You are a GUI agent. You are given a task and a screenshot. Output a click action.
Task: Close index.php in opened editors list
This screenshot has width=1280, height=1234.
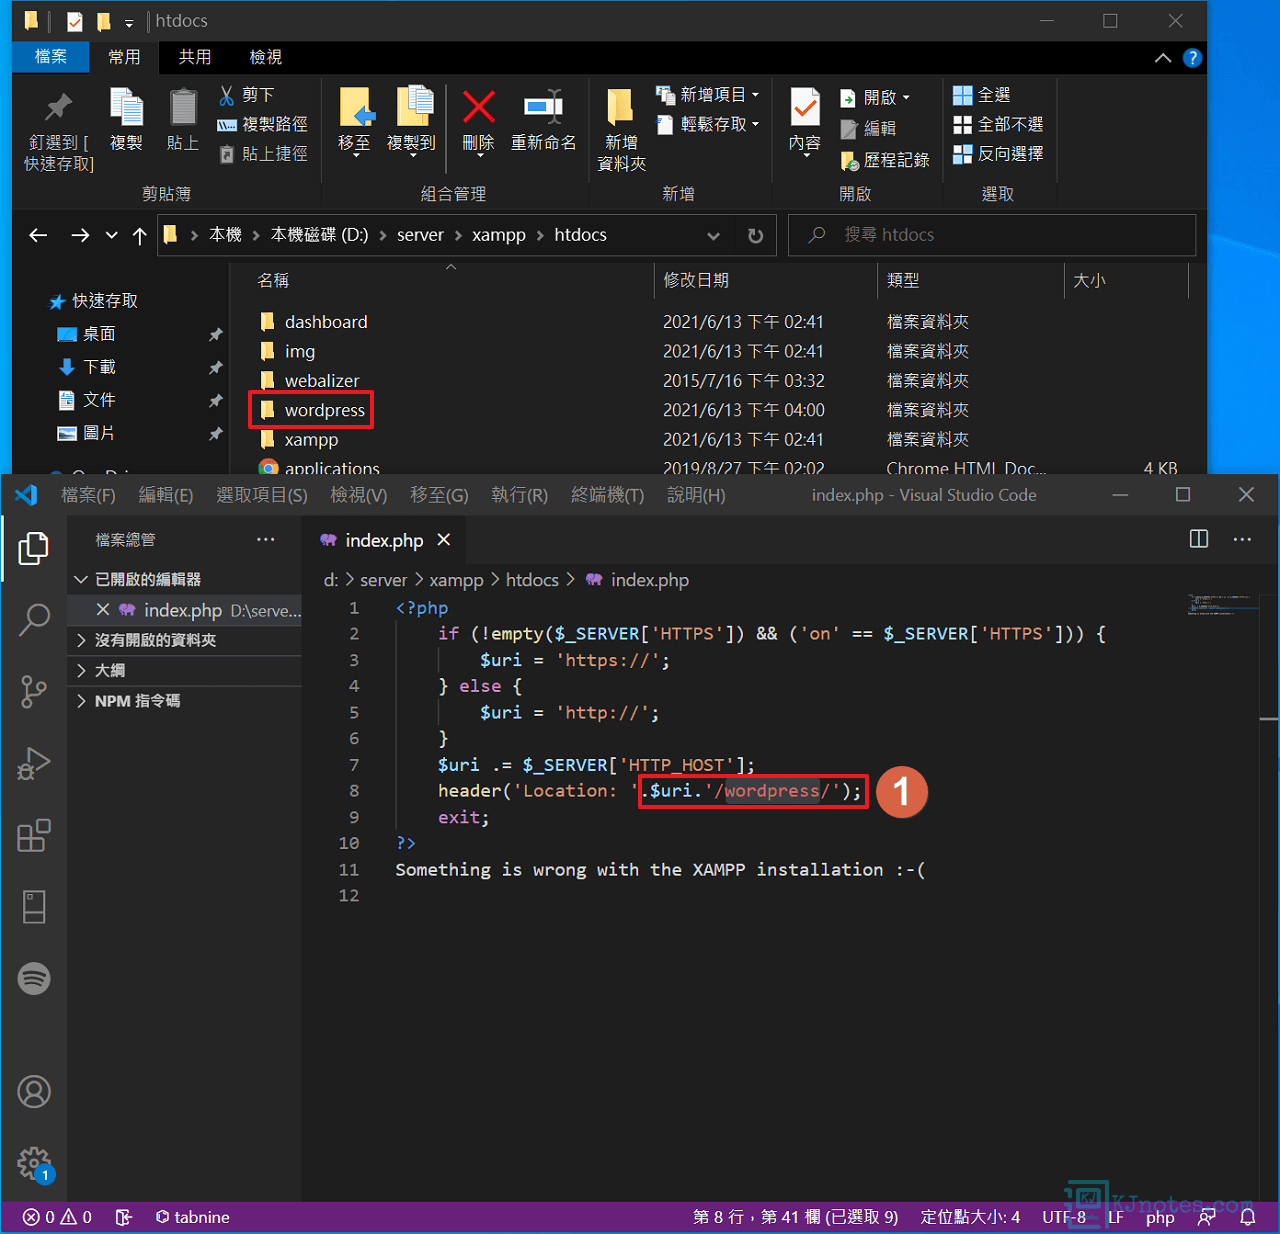(x=103, y=609)
